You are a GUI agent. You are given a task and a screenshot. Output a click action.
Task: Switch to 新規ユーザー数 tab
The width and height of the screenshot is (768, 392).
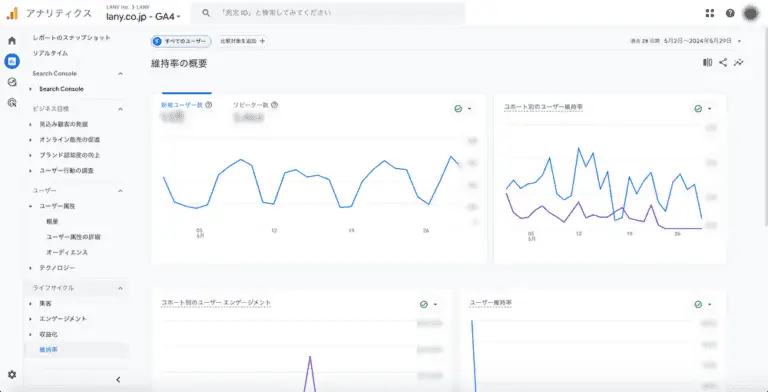182,105
